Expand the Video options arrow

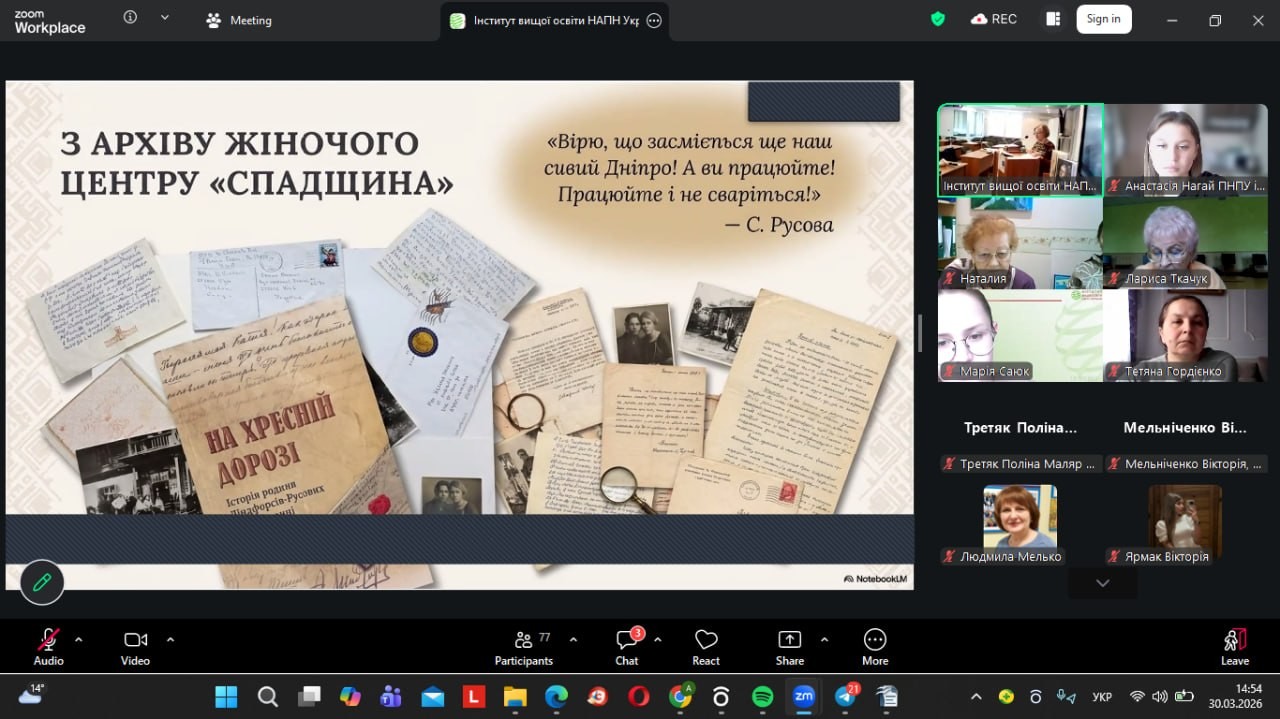click(x=170, y=639)
